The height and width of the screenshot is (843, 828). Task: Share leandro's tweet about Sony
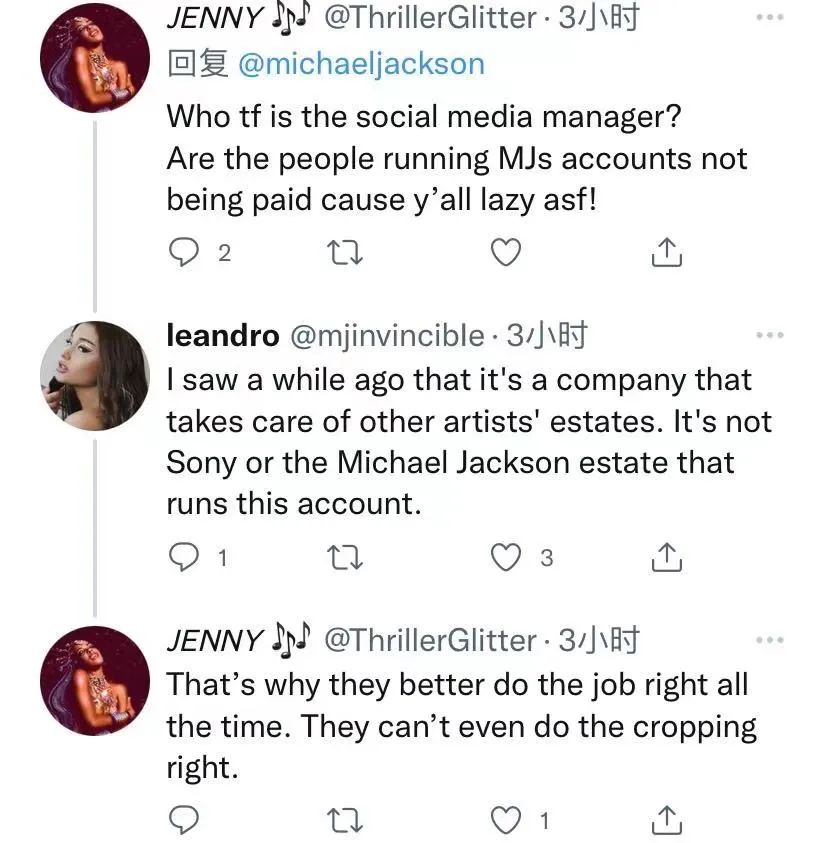coord(667,558)
